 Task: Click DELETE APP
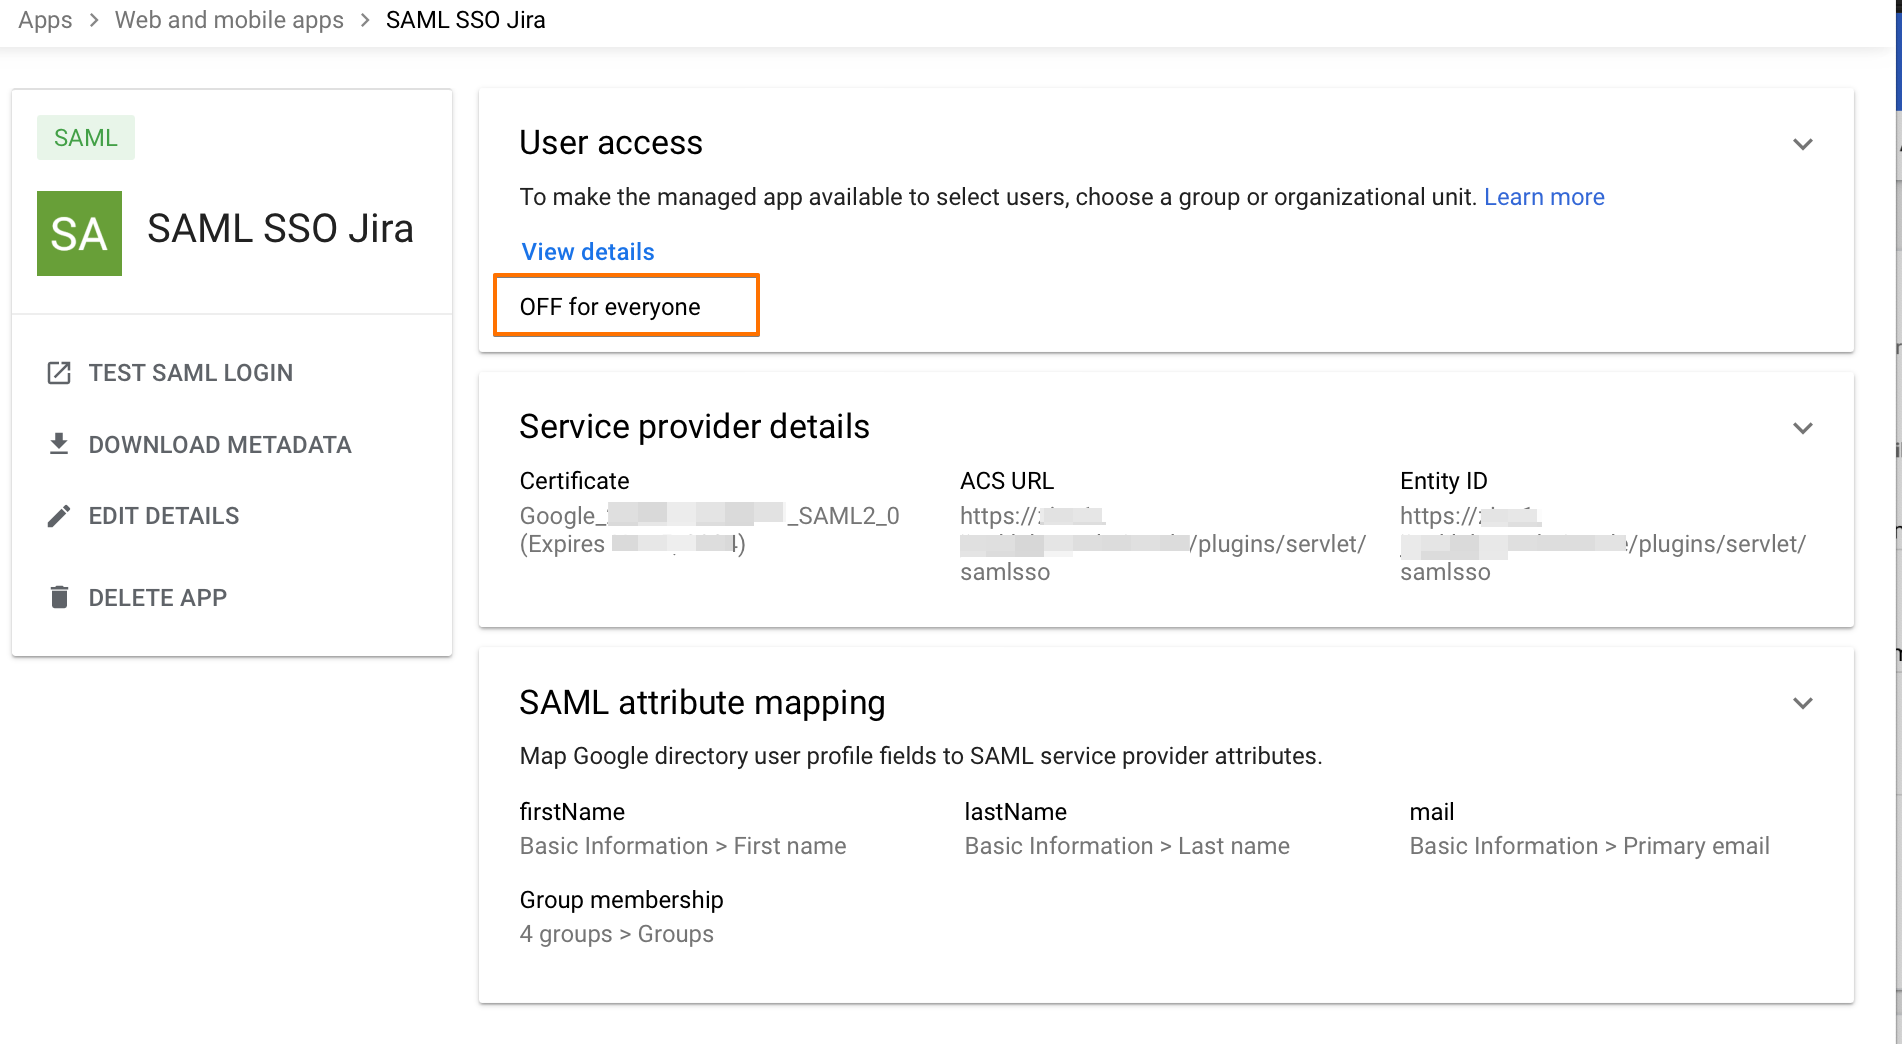point(158,598)
